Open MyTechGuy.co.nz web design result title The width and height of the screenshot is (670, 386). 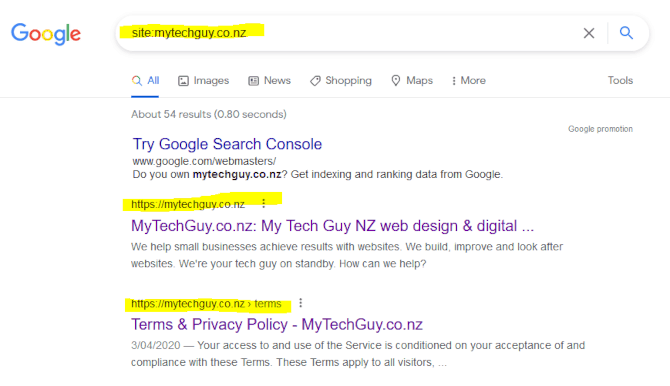[332, 226]
